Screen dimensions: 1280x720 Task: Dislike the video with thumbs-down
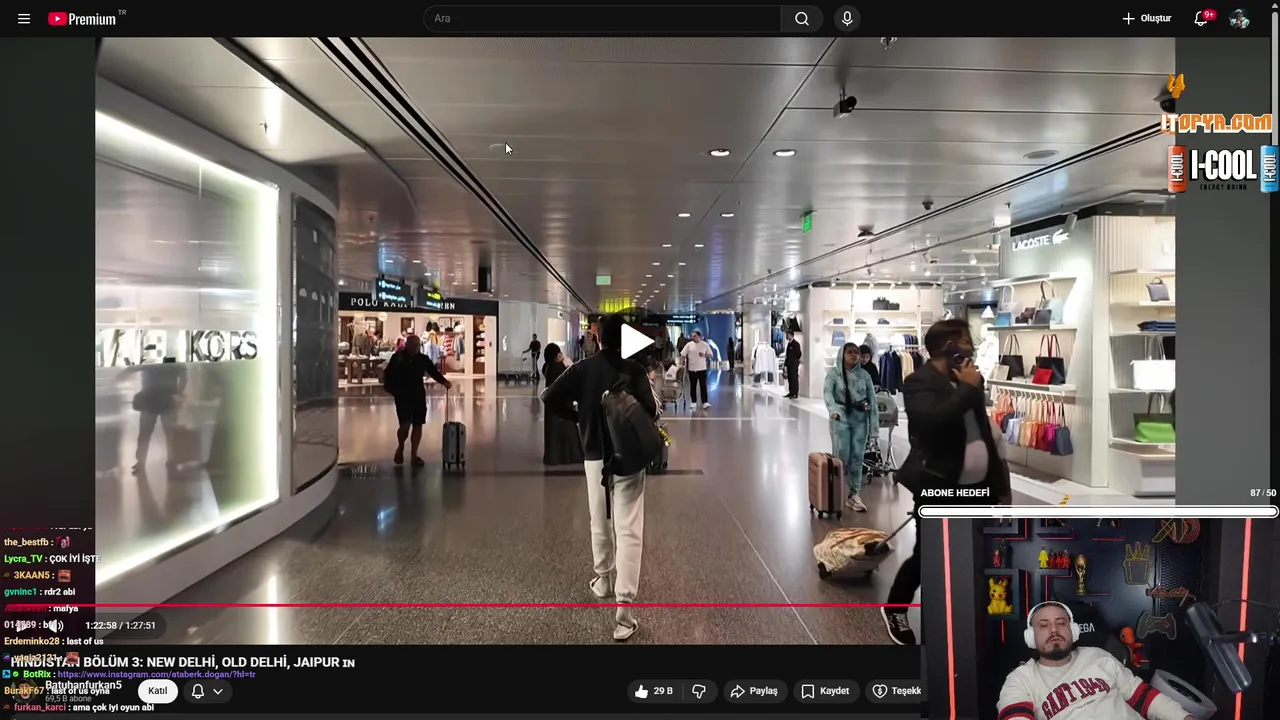coord(699,691)
